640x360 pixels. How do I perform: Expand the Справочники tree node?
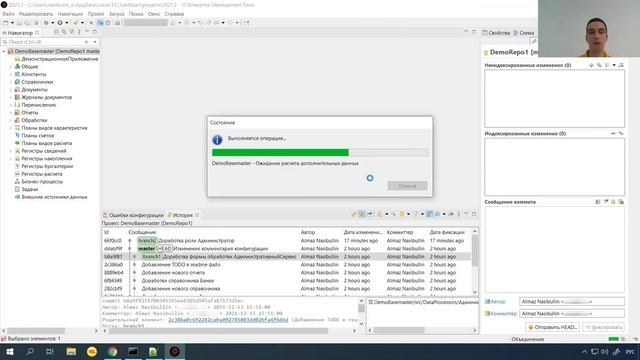[11, 82]
